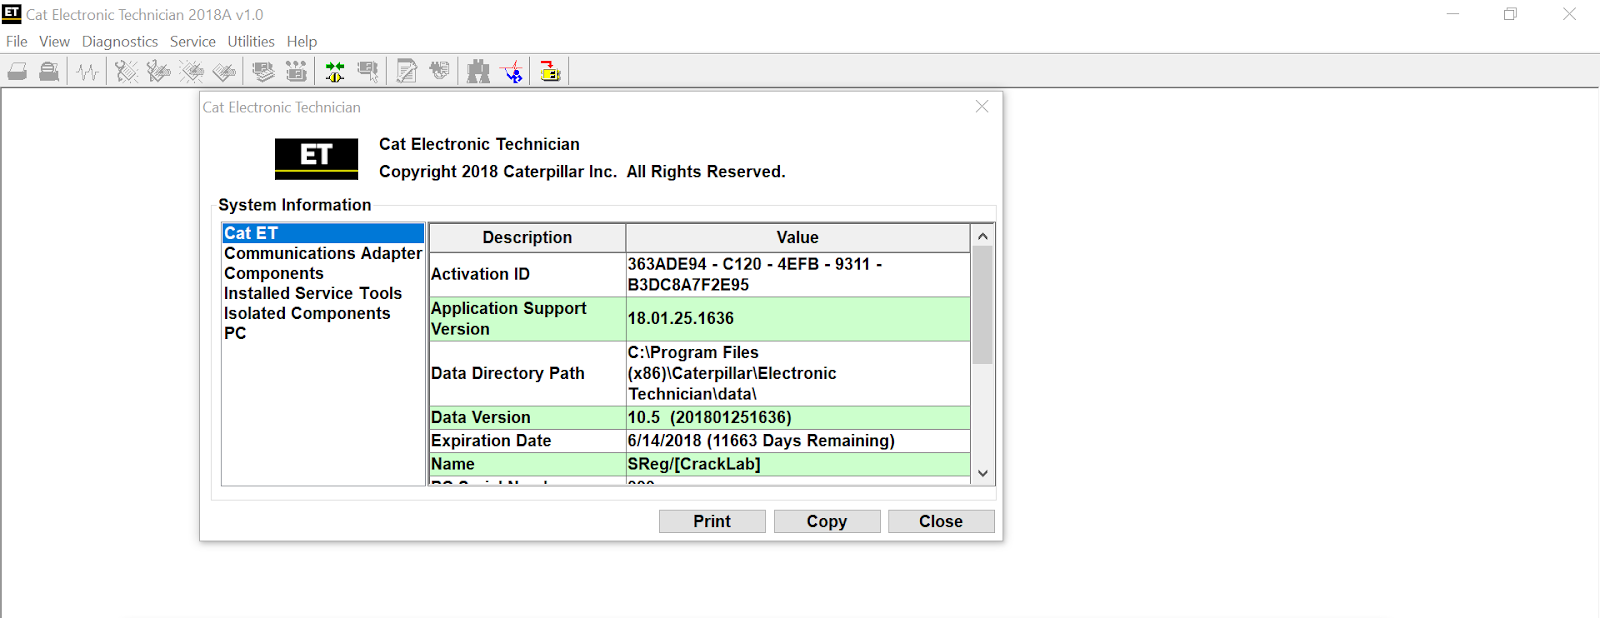Close the main application window
This screenshot has width=1600, height=618.
tap(1569, 14)
